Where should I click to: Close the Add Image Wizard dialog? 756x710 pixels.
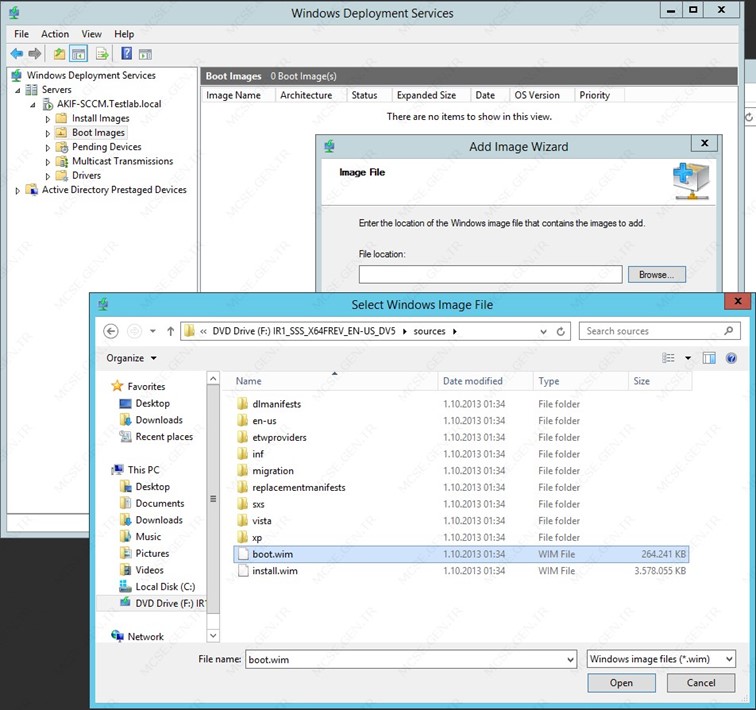704,143
